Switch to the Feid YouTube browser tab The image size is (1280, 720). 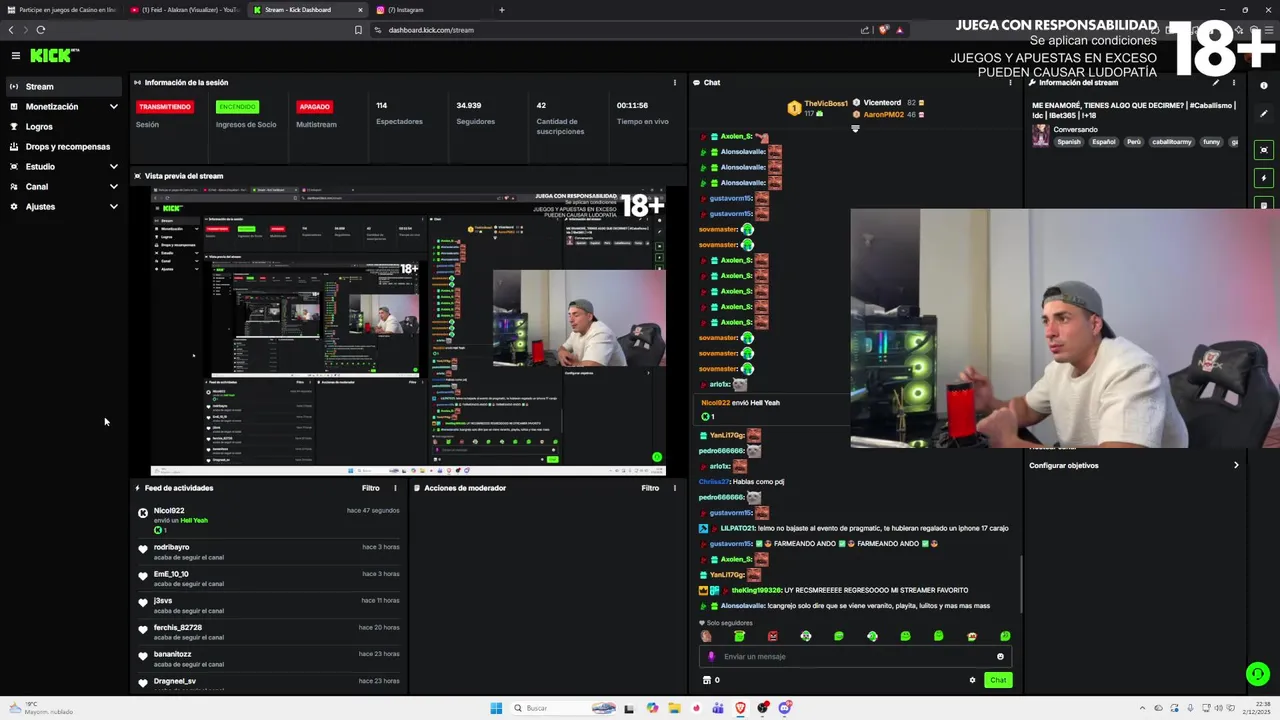[x=185, y=10]
